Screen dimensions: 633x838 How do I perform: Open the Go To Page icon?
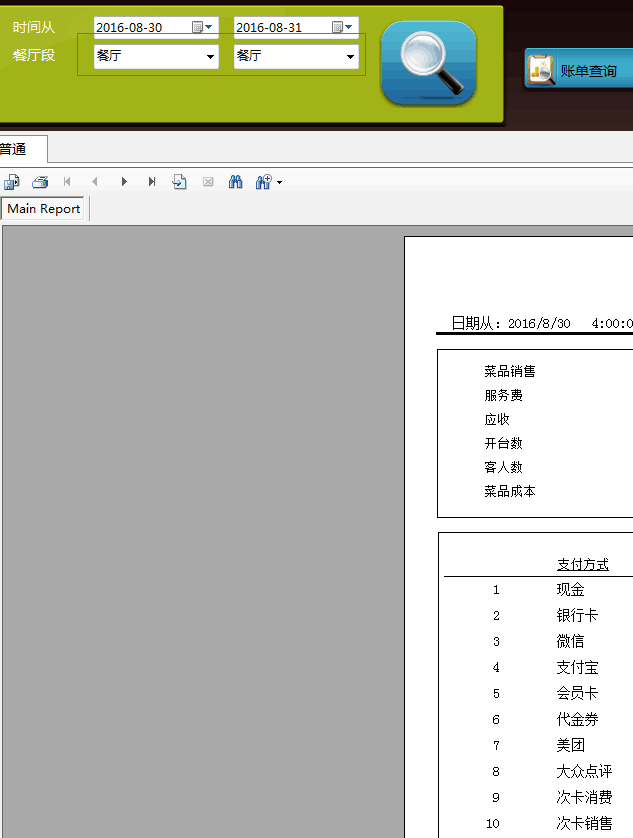[x=180, y=182]
